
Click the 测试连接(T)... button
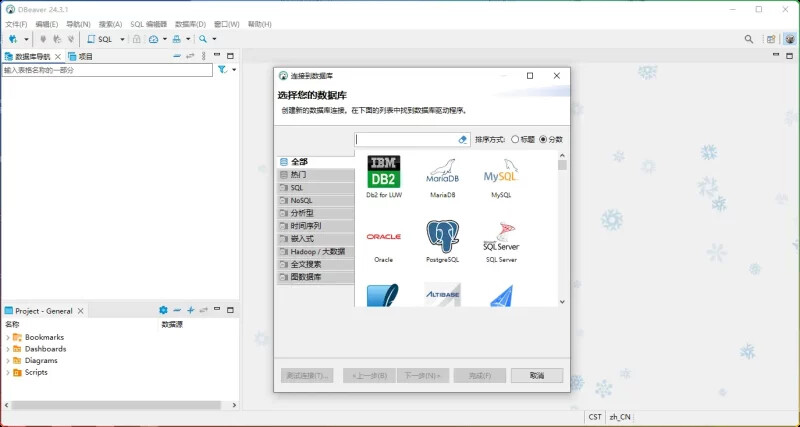pyautogui.click(x=307, y=375)
